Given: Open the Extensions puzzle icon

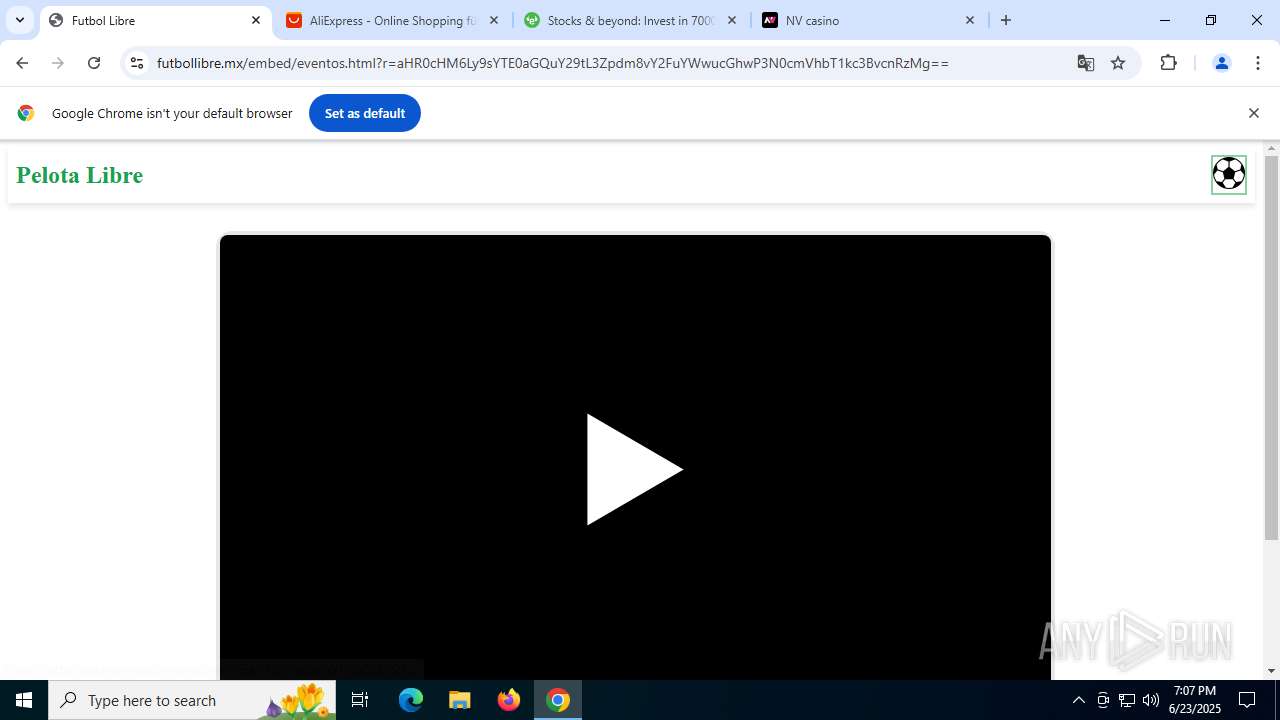Looking at the screenshot, I should point(1168,63).
